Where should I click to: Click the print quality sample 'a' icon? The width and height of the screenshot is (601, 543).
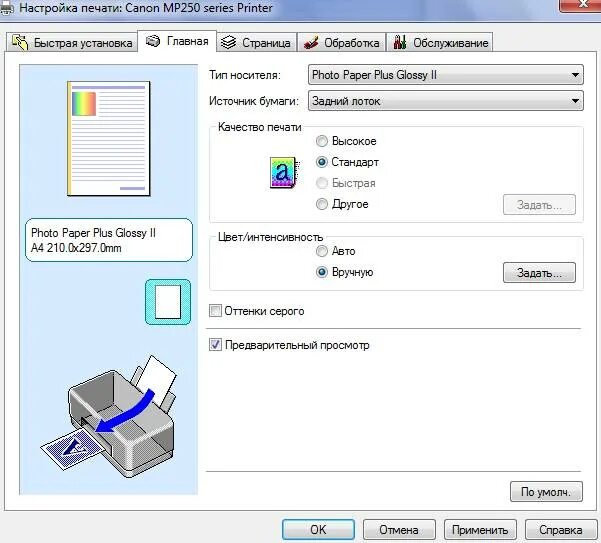[284, 172]
